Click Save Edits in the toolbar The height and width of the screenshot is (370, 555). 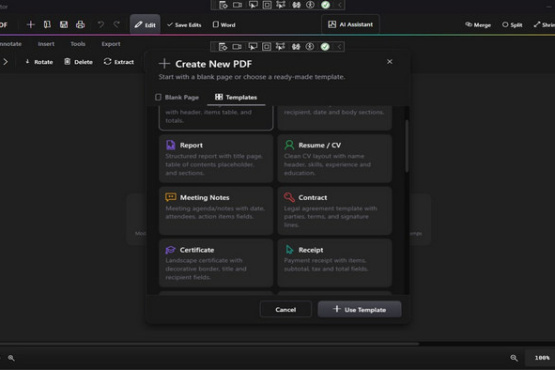click(184, 25)
